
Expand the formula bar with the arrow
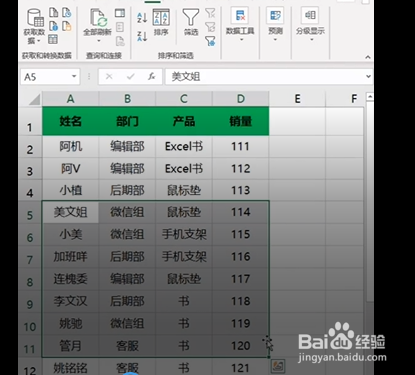point(368,76)
